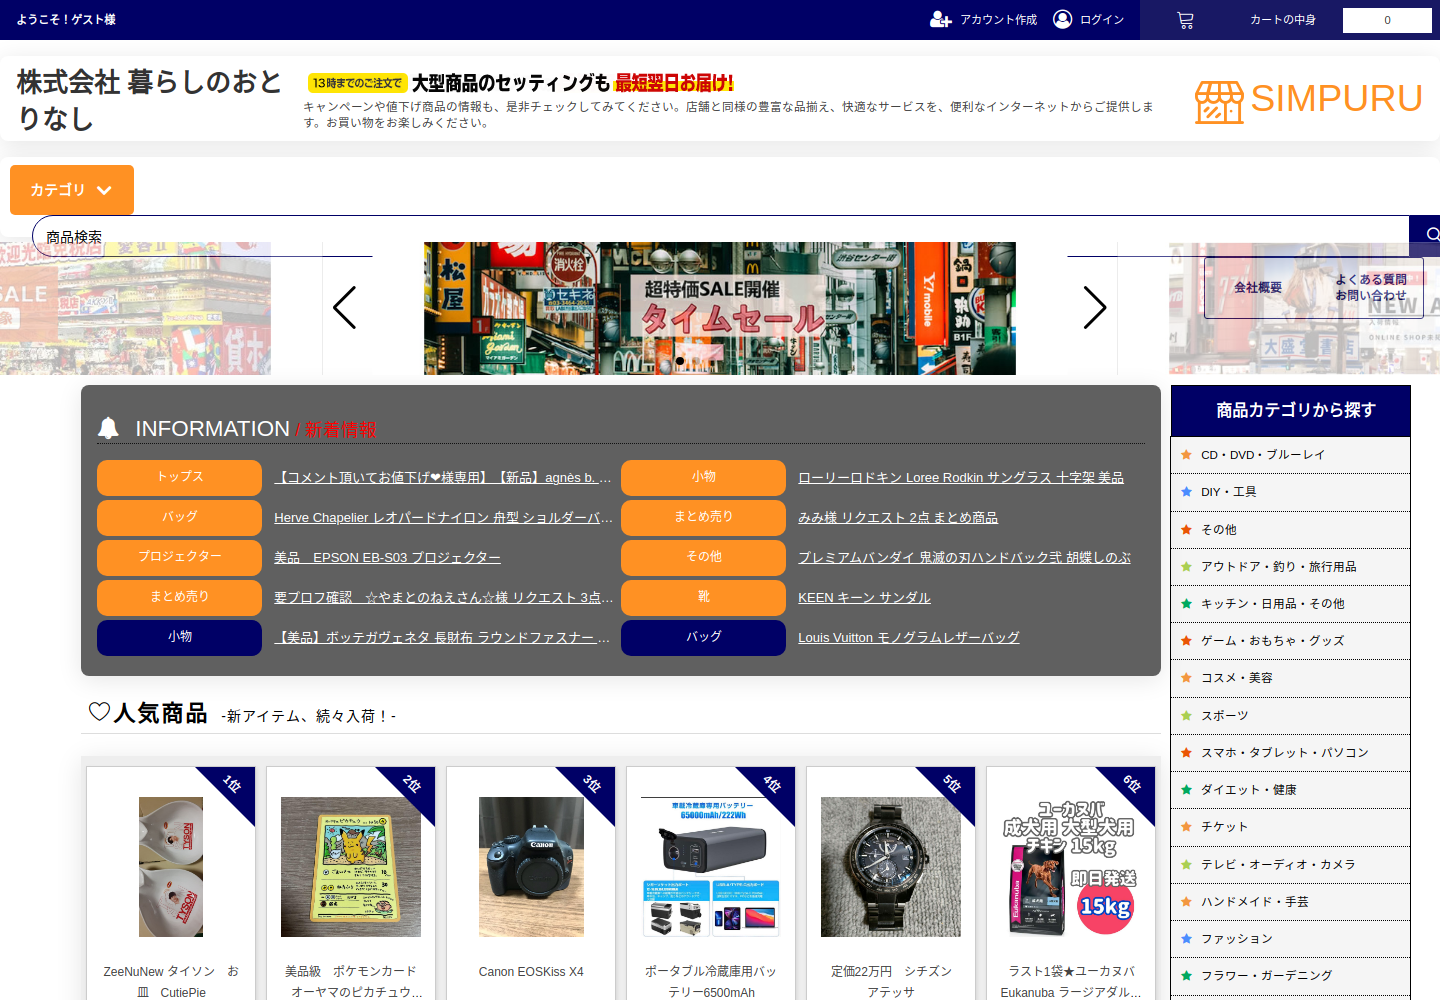
Task: Click the star beside コスメ・美容
Action: point(1186,678)
